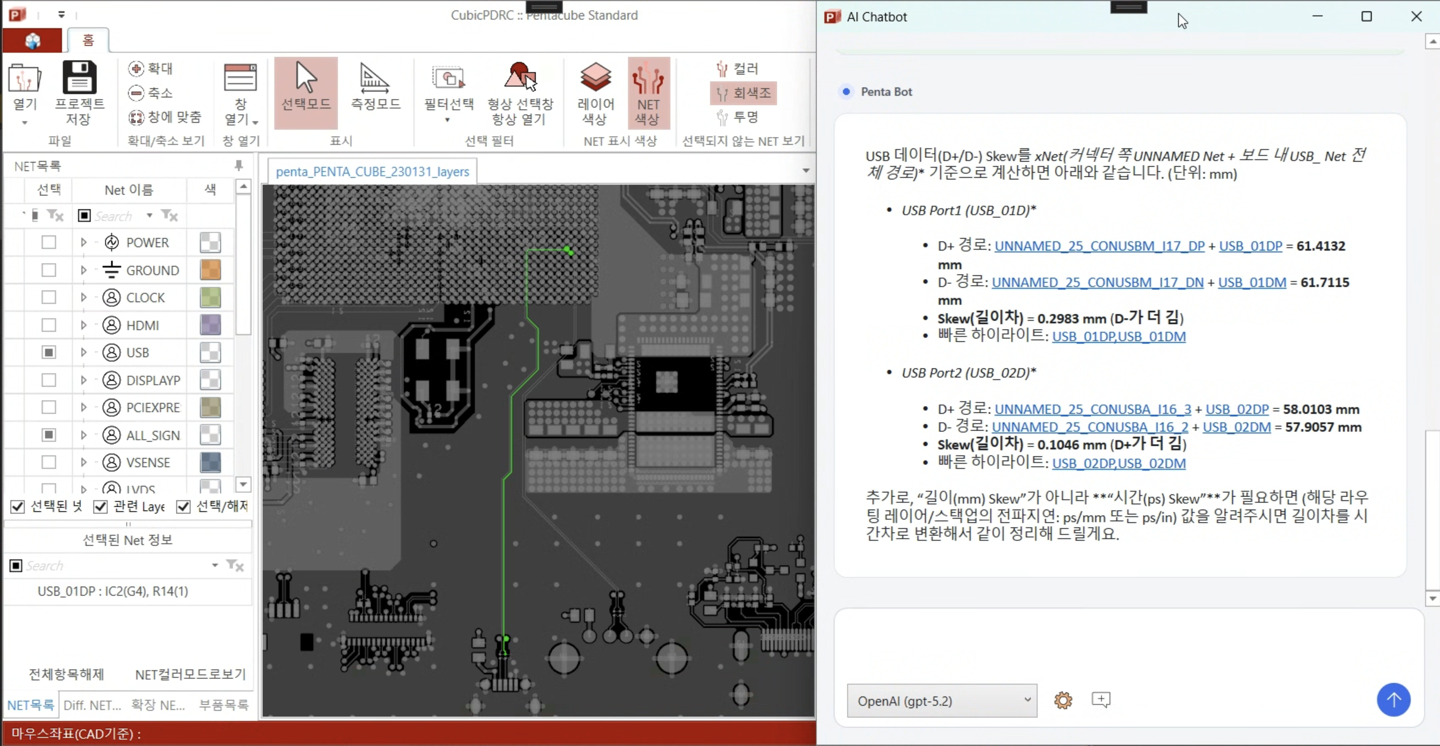Image resolution: width=1440 pixels, height=746 pixels.
Task: Open the penta_PENTA_CUBE_230131_layers tab
Action: pos(372,171)
